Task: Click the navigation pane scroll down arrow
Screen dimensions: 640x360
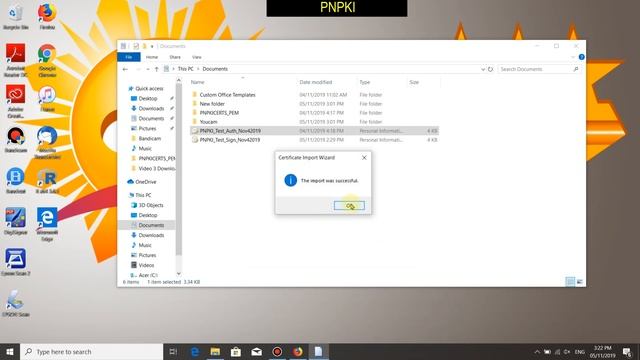Action: pyautogui.click(x=179, y=273)
